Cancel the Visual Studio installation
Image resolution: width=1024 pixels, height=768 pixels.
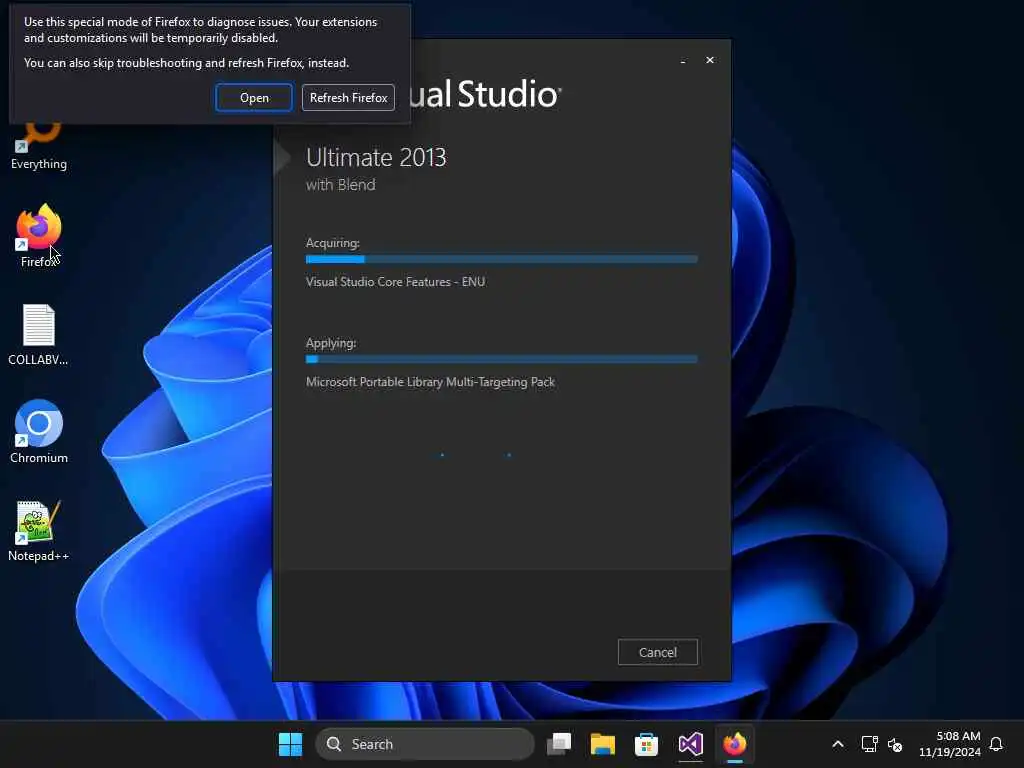[658, 652]
